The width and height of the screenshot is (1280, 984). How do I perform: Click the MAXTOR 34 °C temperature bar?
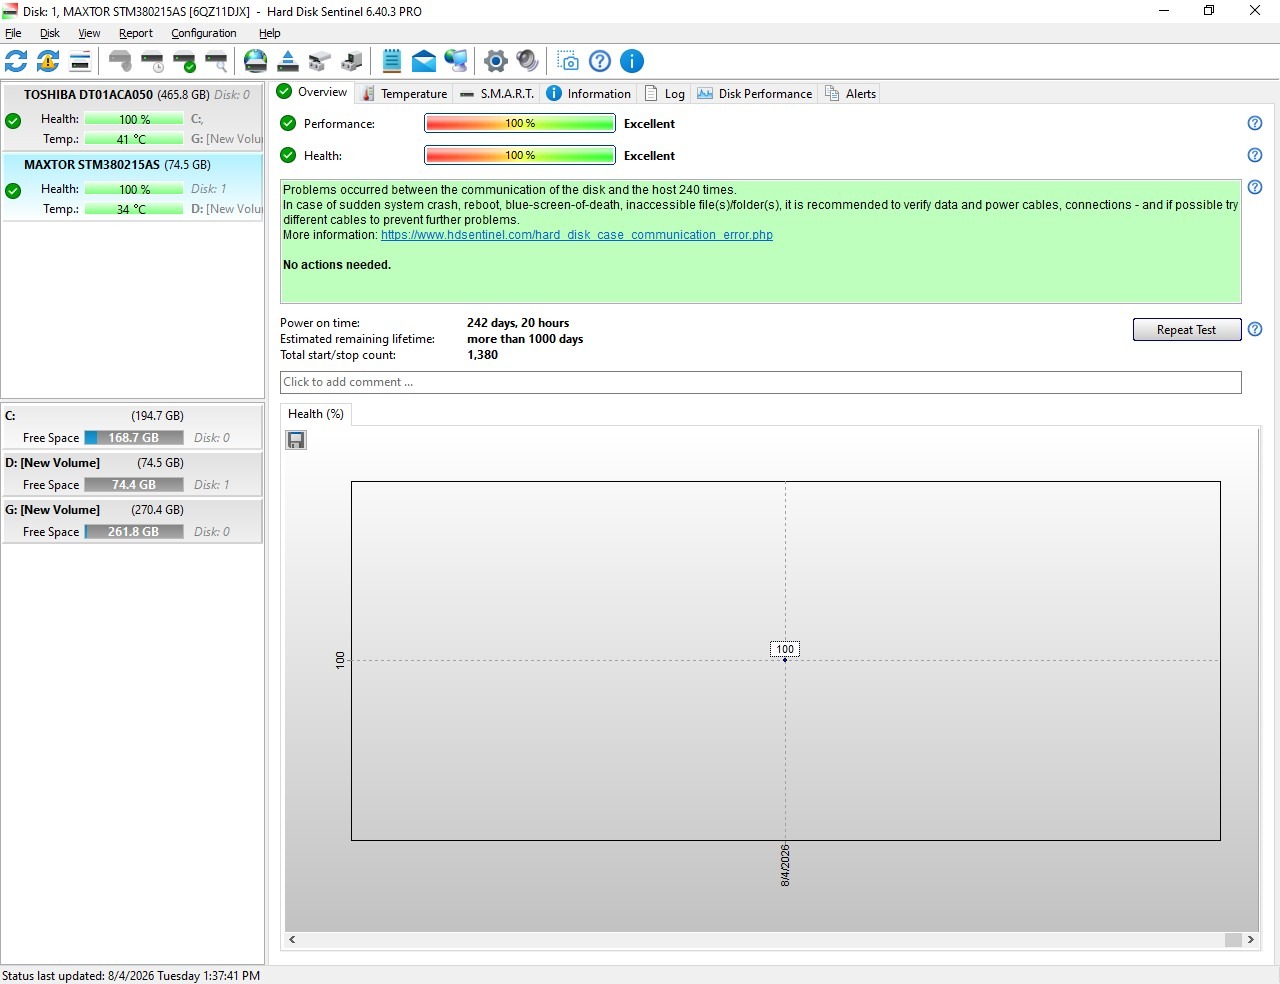coord(134,209)
